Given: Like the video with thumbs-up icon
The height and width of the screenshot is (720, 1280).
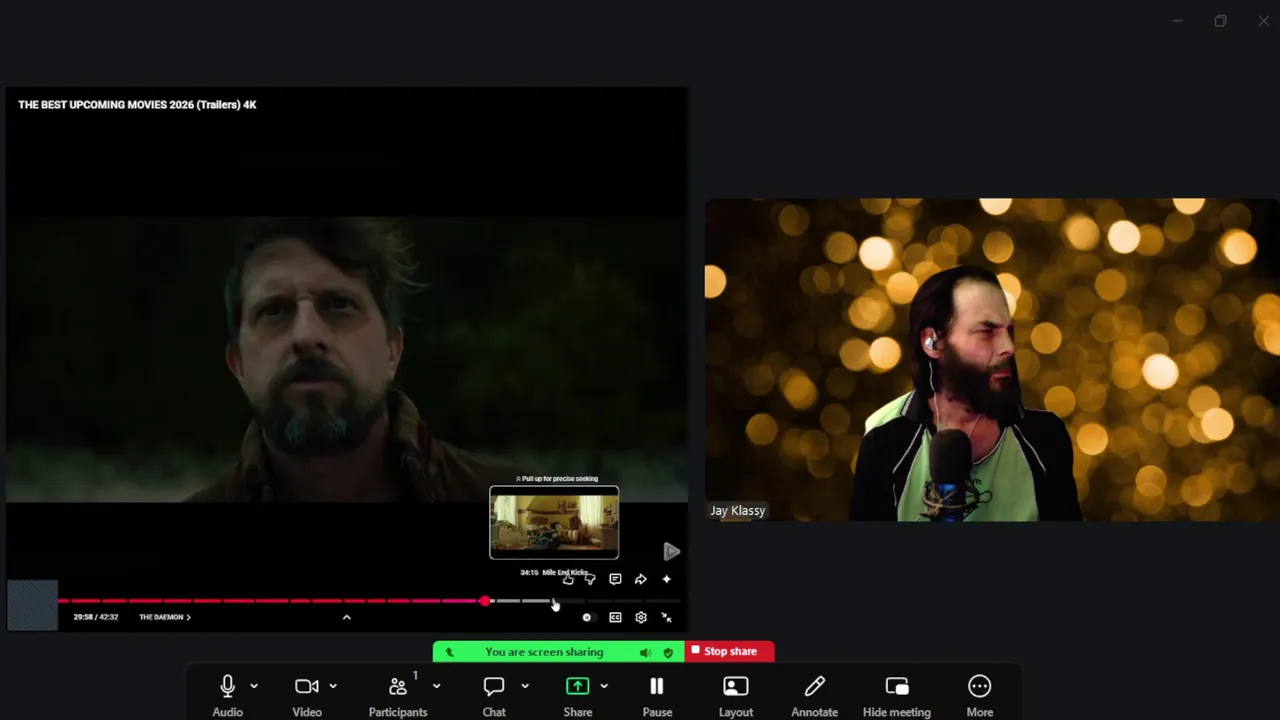Looking at the screenshot, I should coord(568,579).
